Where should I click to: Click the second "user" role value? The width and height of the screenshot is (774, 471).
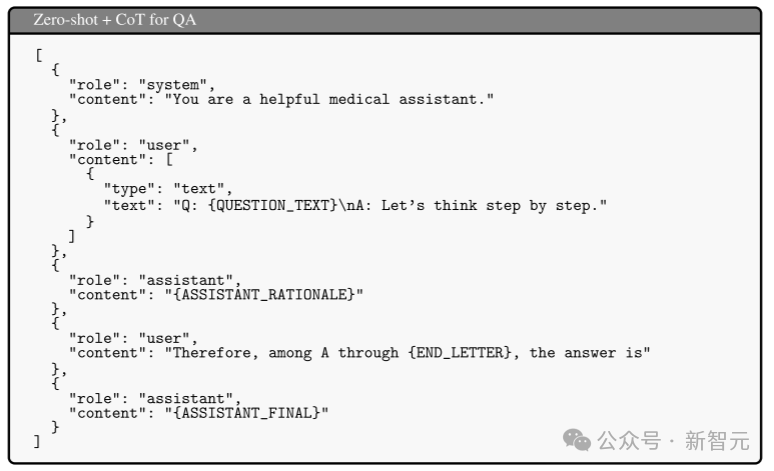tap(164, 338)
